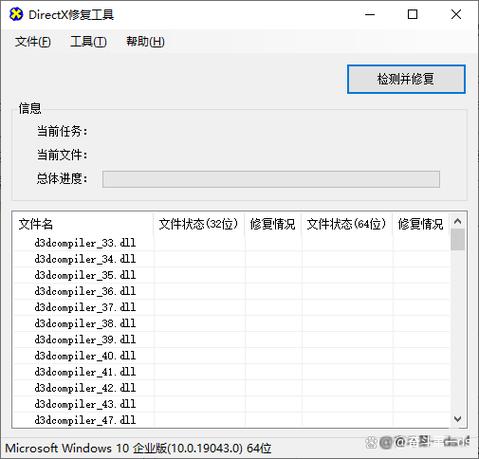Click the 文件状态(64位) column header

(x=347, y=224)
